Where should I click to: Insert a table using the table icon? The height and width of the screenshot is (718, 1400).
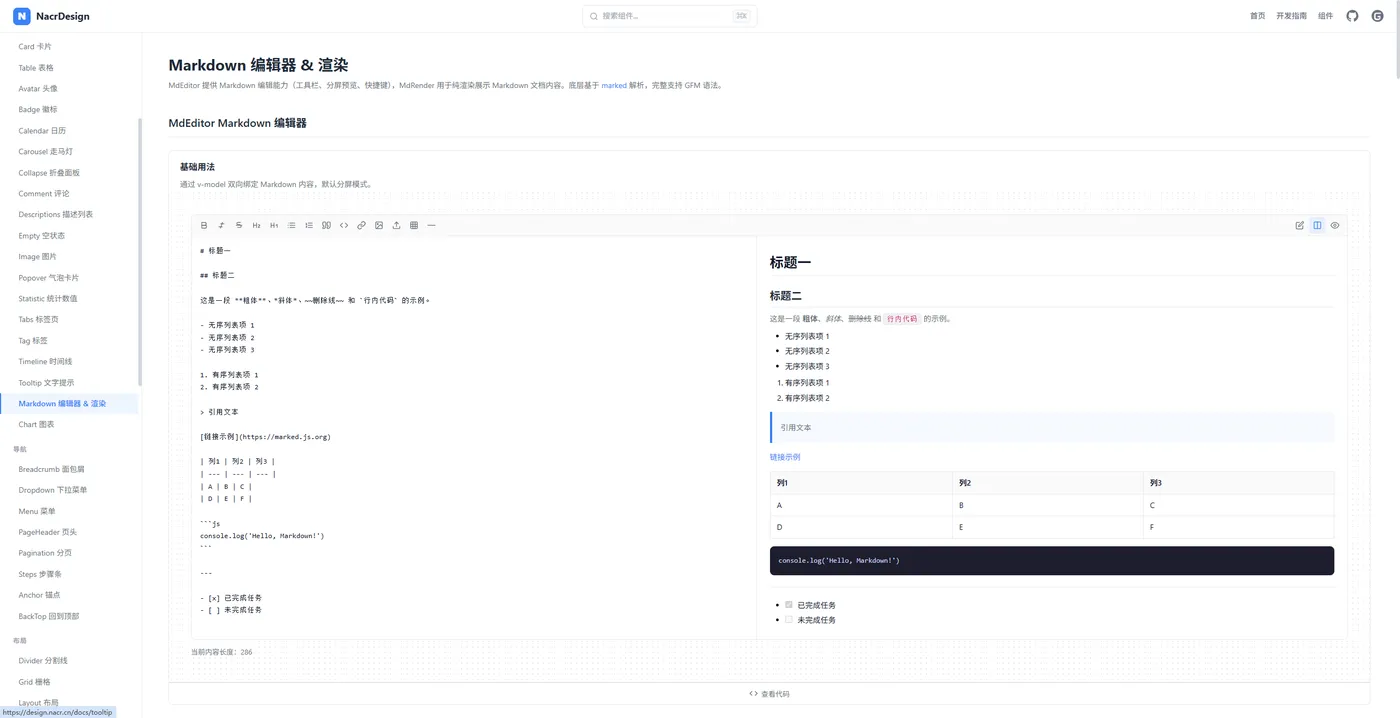click(414, 225)
